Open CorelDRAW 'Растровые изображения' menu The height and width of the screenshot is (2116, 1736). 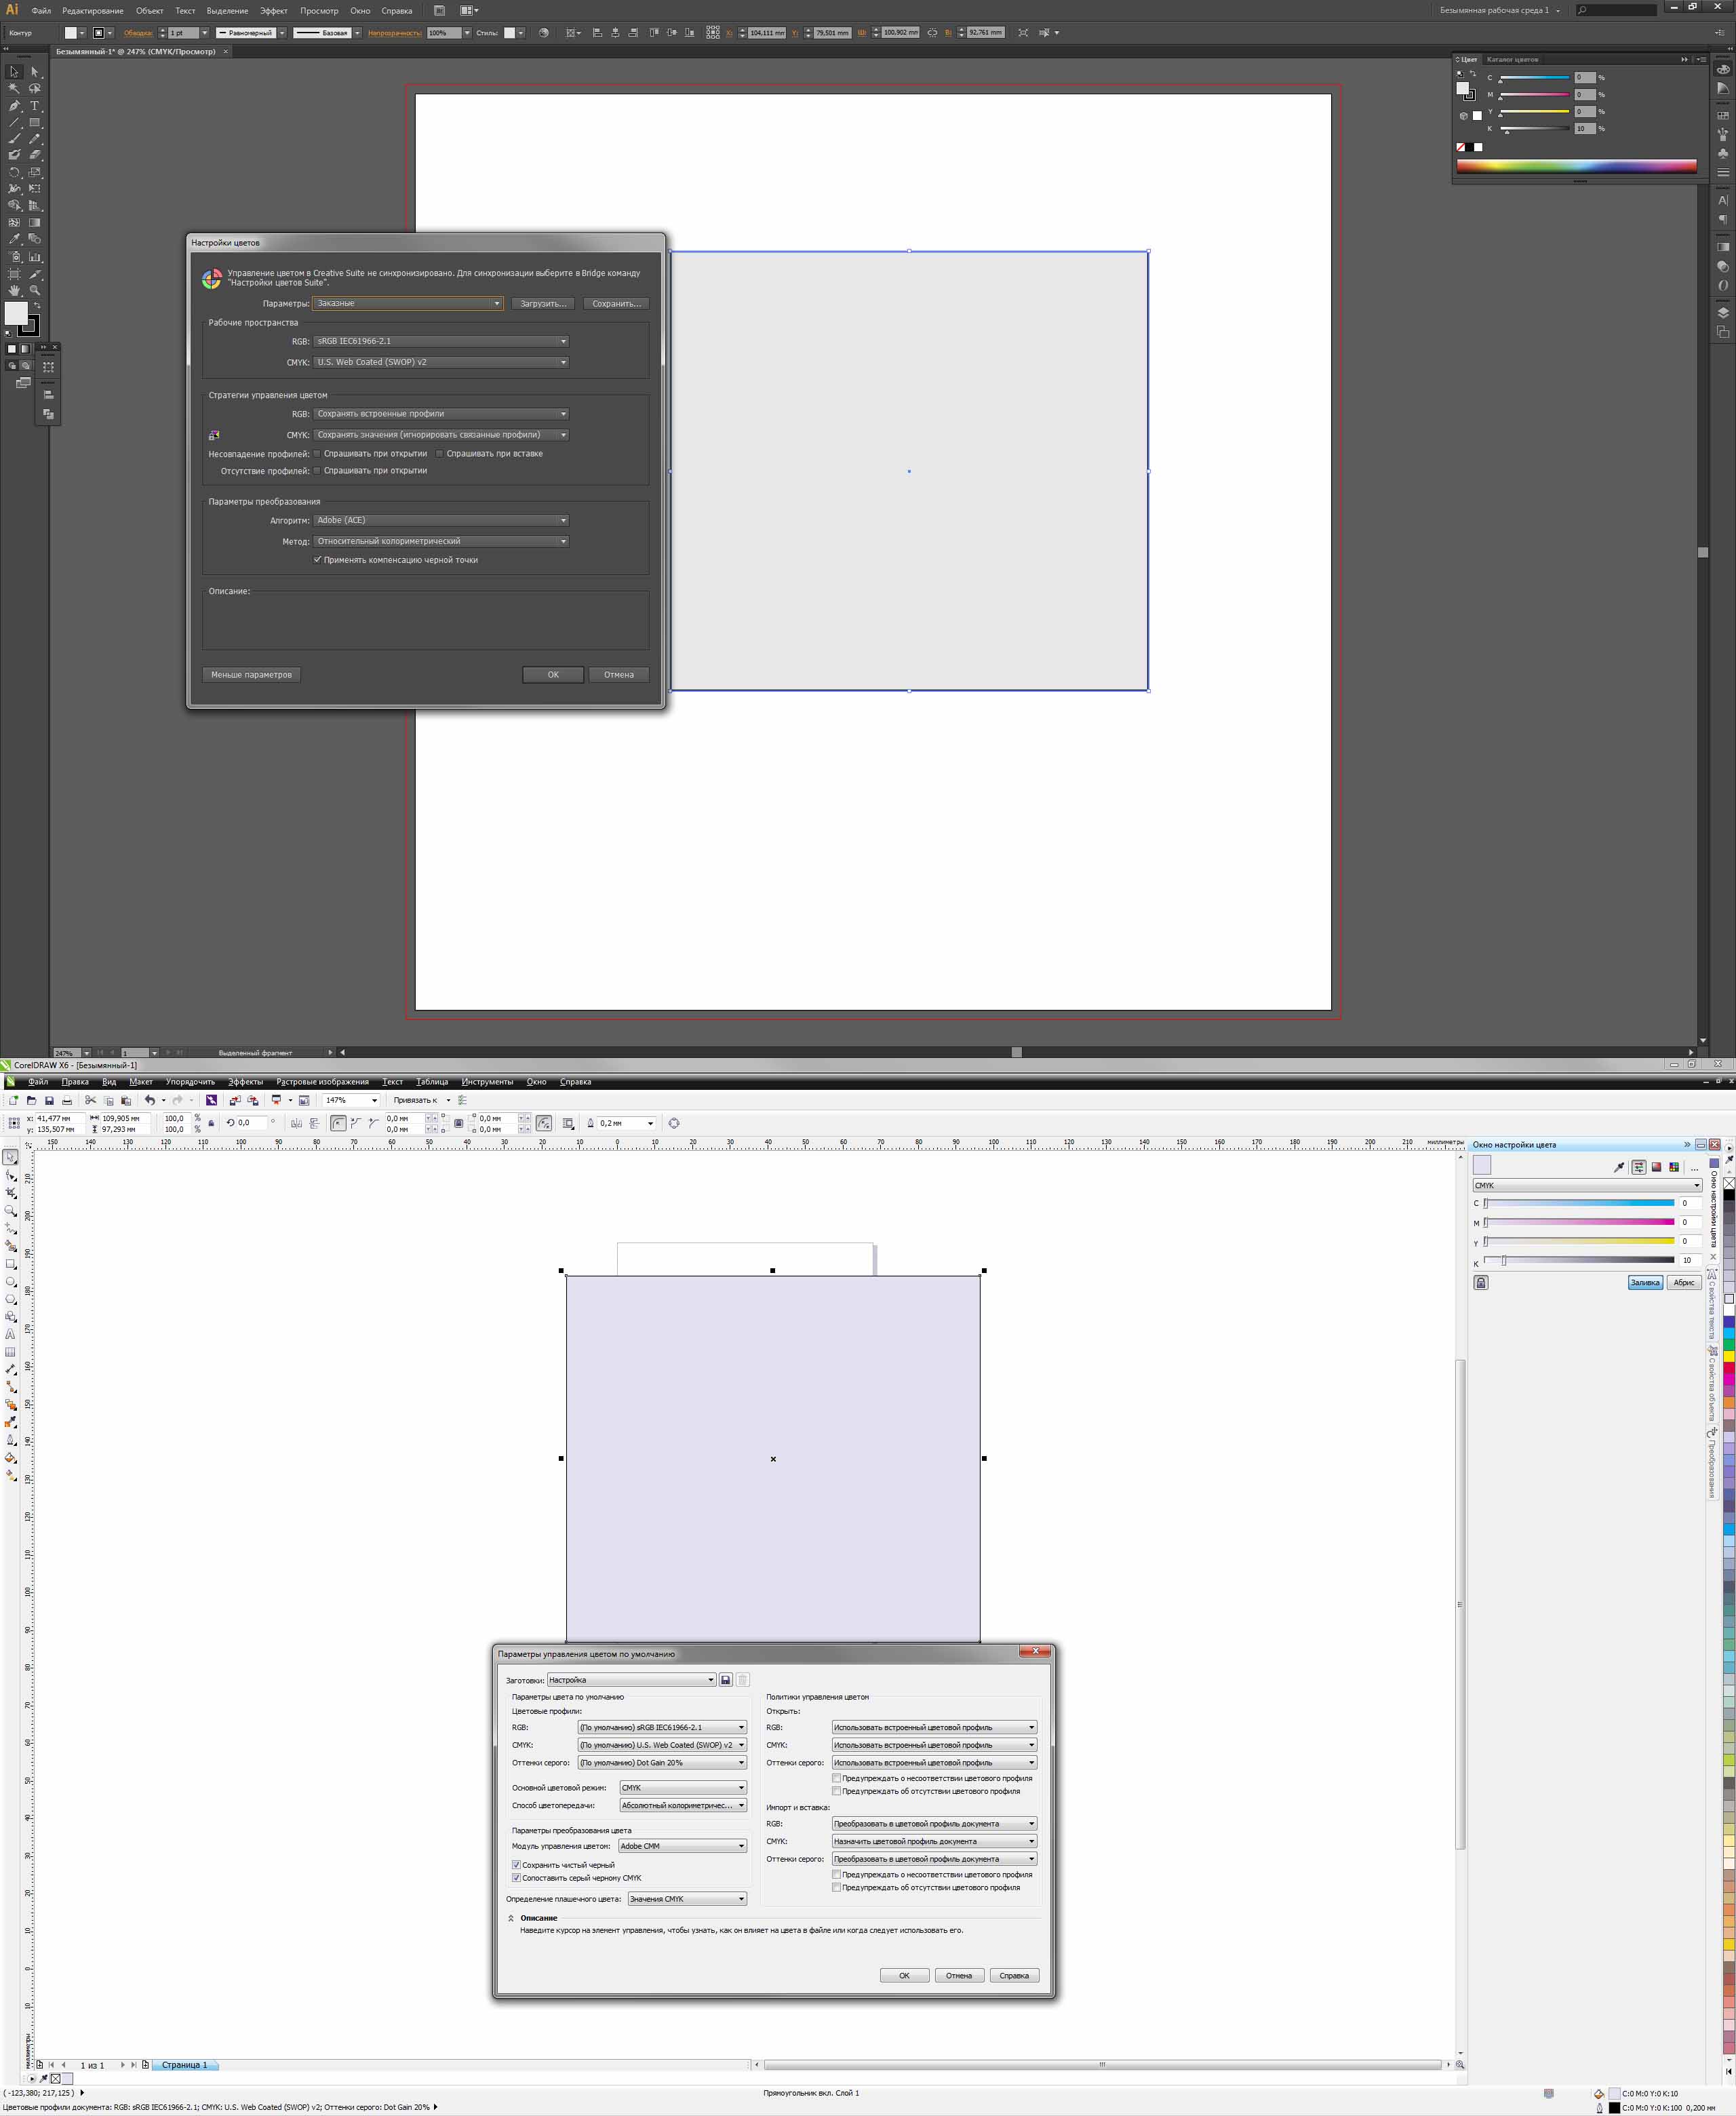[x=322, y=1082]
